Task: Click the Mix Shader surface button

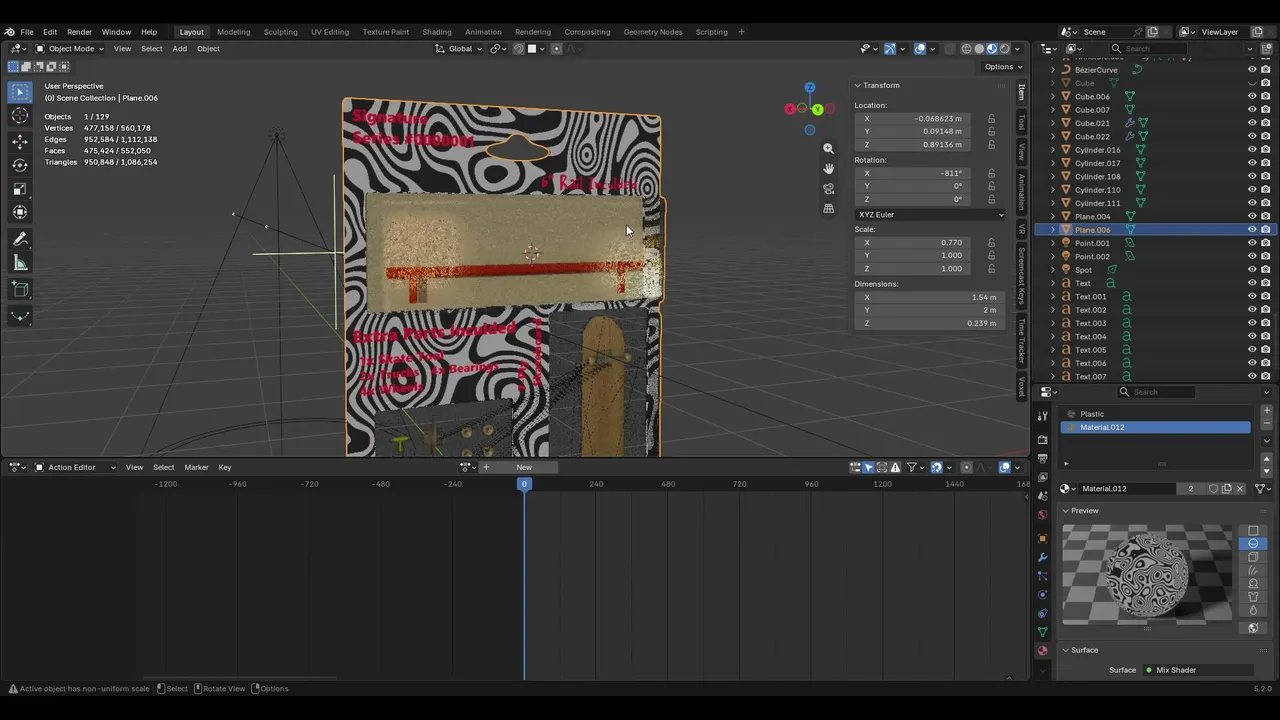Action: [1198, 670]
